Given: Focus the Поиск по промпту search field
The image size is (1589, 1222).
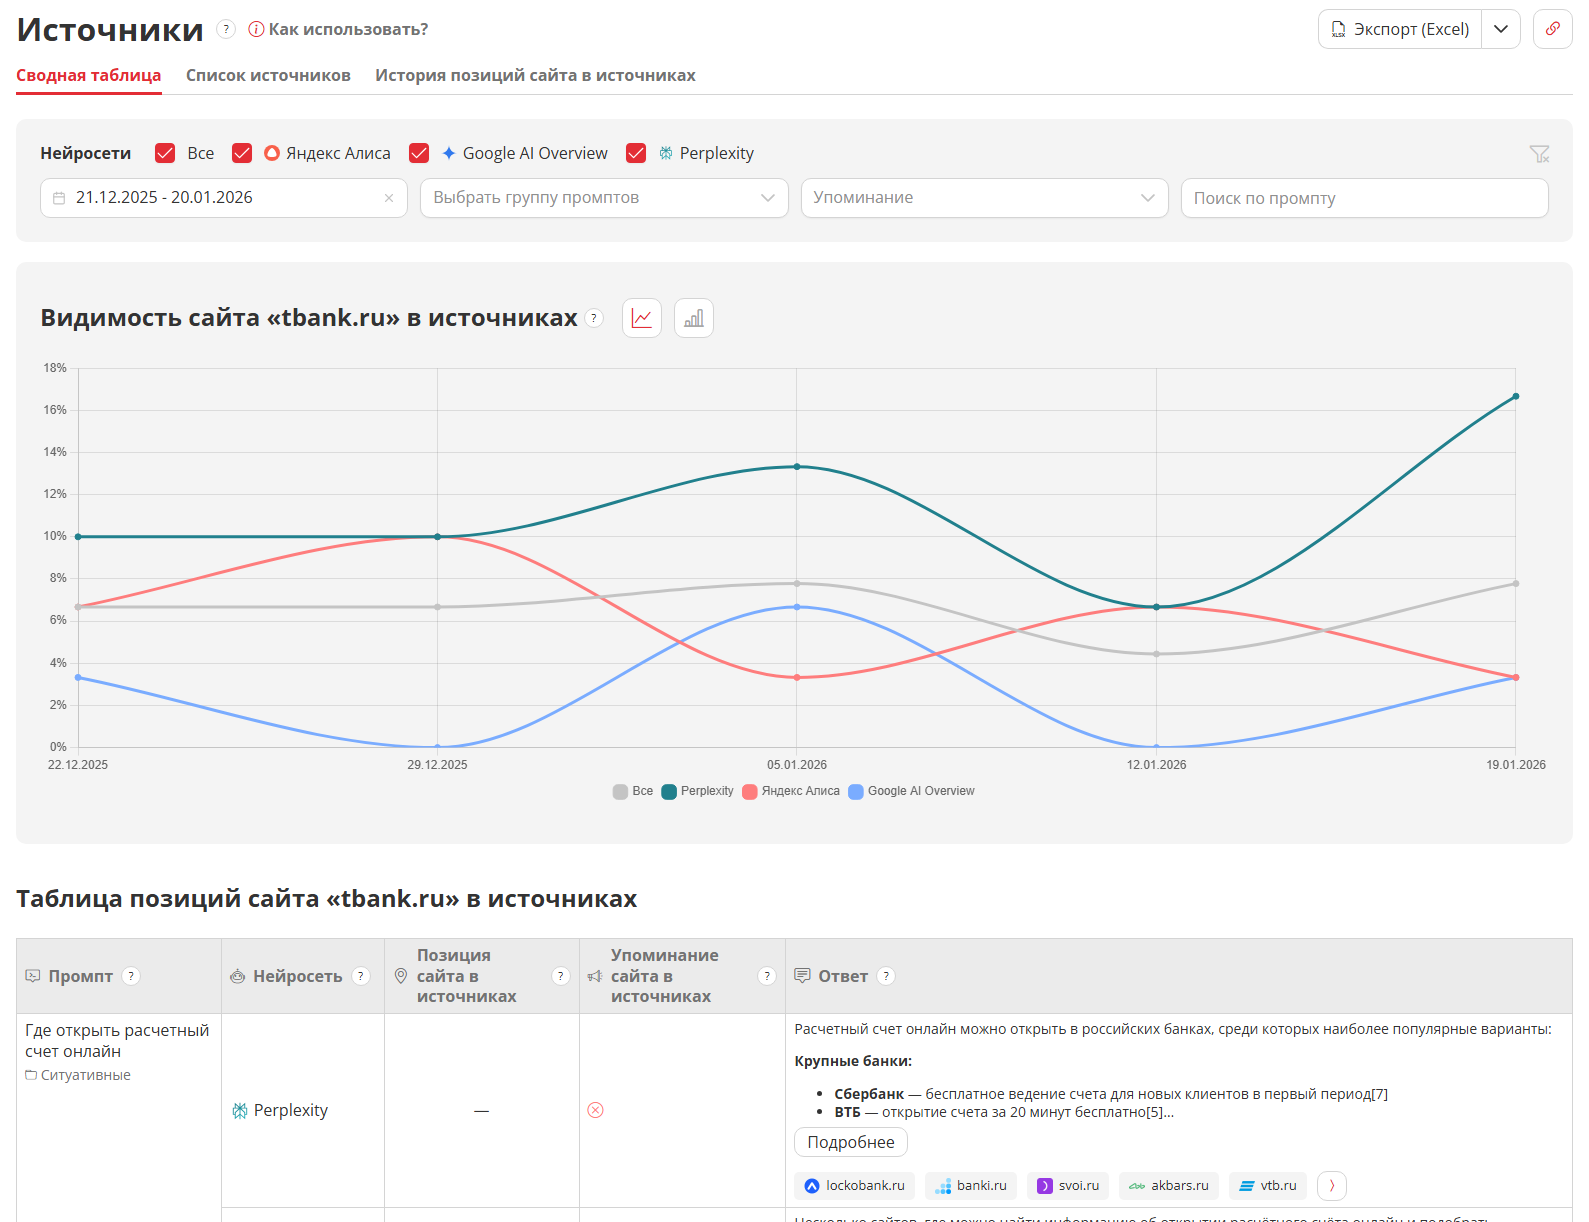Looking at the screenshot, I should click(1363, 198).
